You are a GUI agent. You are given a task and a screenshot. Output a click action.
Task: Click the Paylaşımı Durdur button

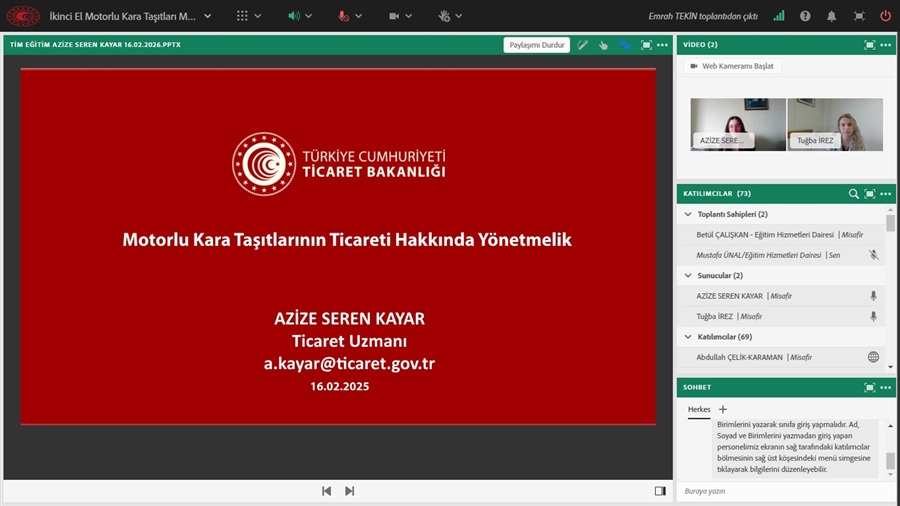click(x=538, y=45)
